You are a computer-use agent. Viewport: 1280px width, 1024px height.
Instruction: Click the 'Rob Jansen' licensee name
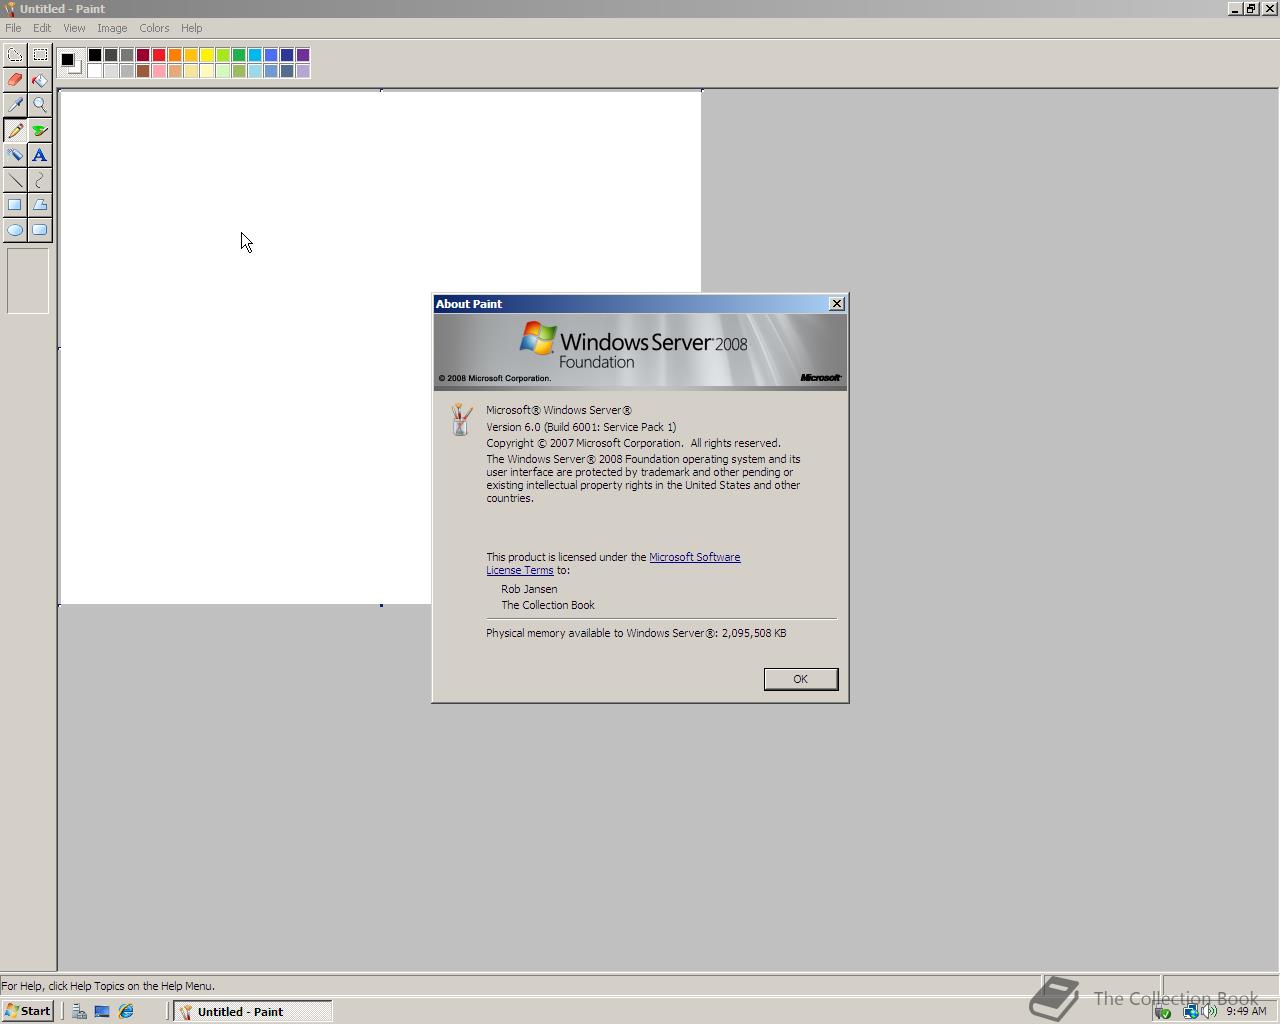pos(529,589)
